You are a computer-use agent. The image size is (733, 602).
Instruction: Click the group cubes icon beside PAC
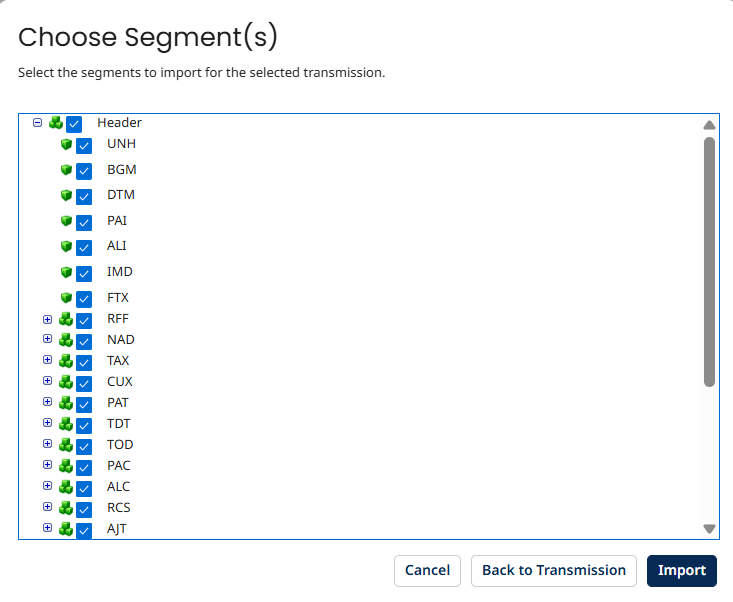(66, 466)
